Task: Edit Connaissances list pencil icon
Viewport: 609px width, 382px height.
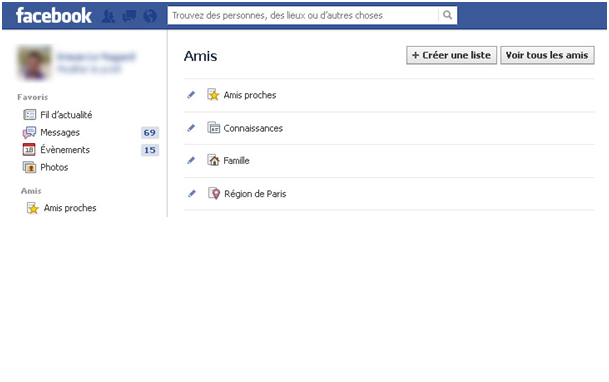Action: click(x=191, y=128)
